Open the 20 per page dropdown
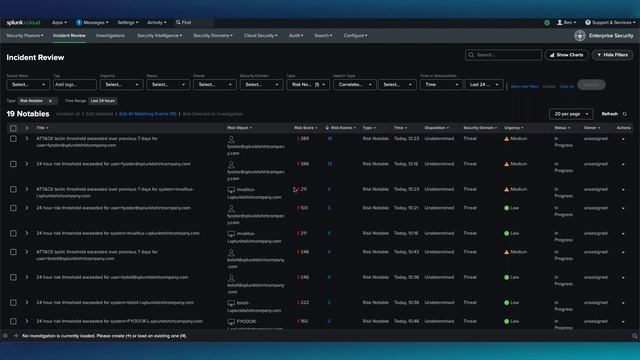Image resolution: width=640 pixels, height=360 pixels. [571, 114]
